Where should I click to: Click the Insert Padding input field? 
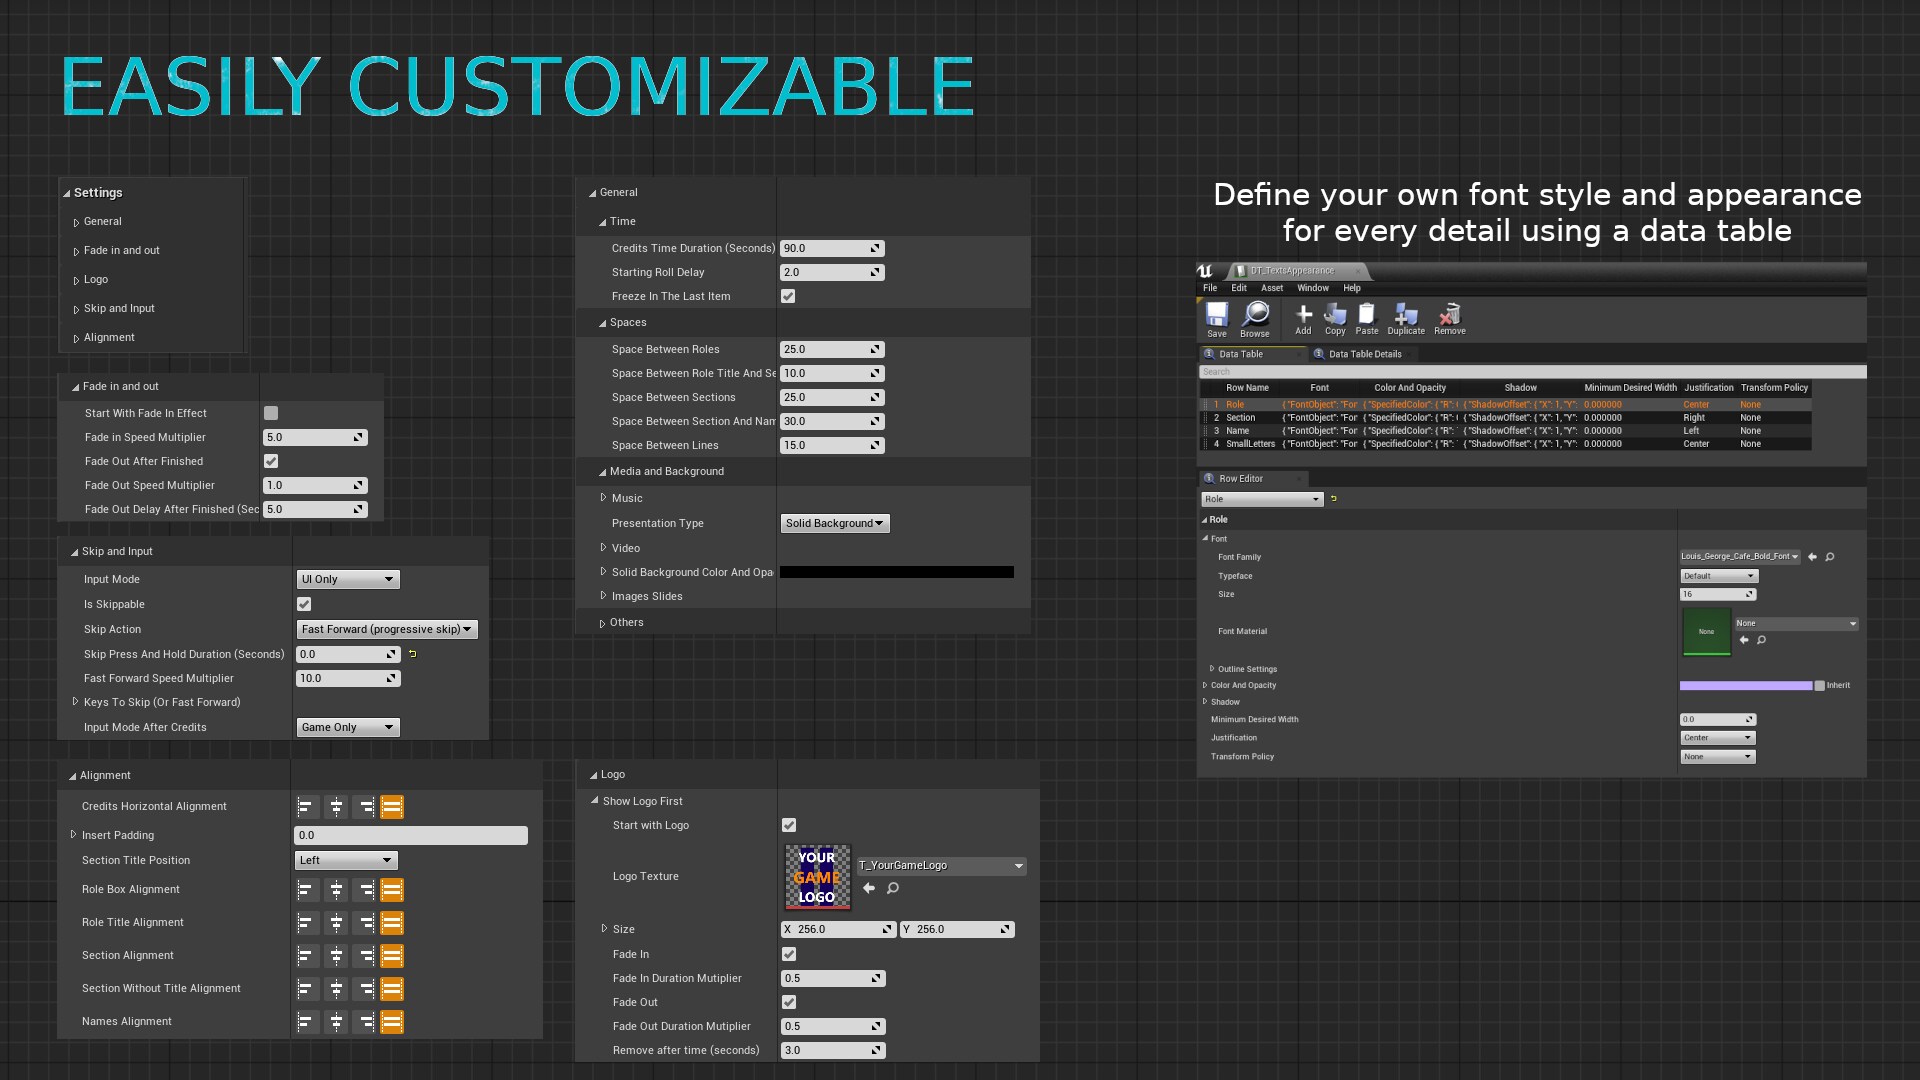tap(410, 835)
